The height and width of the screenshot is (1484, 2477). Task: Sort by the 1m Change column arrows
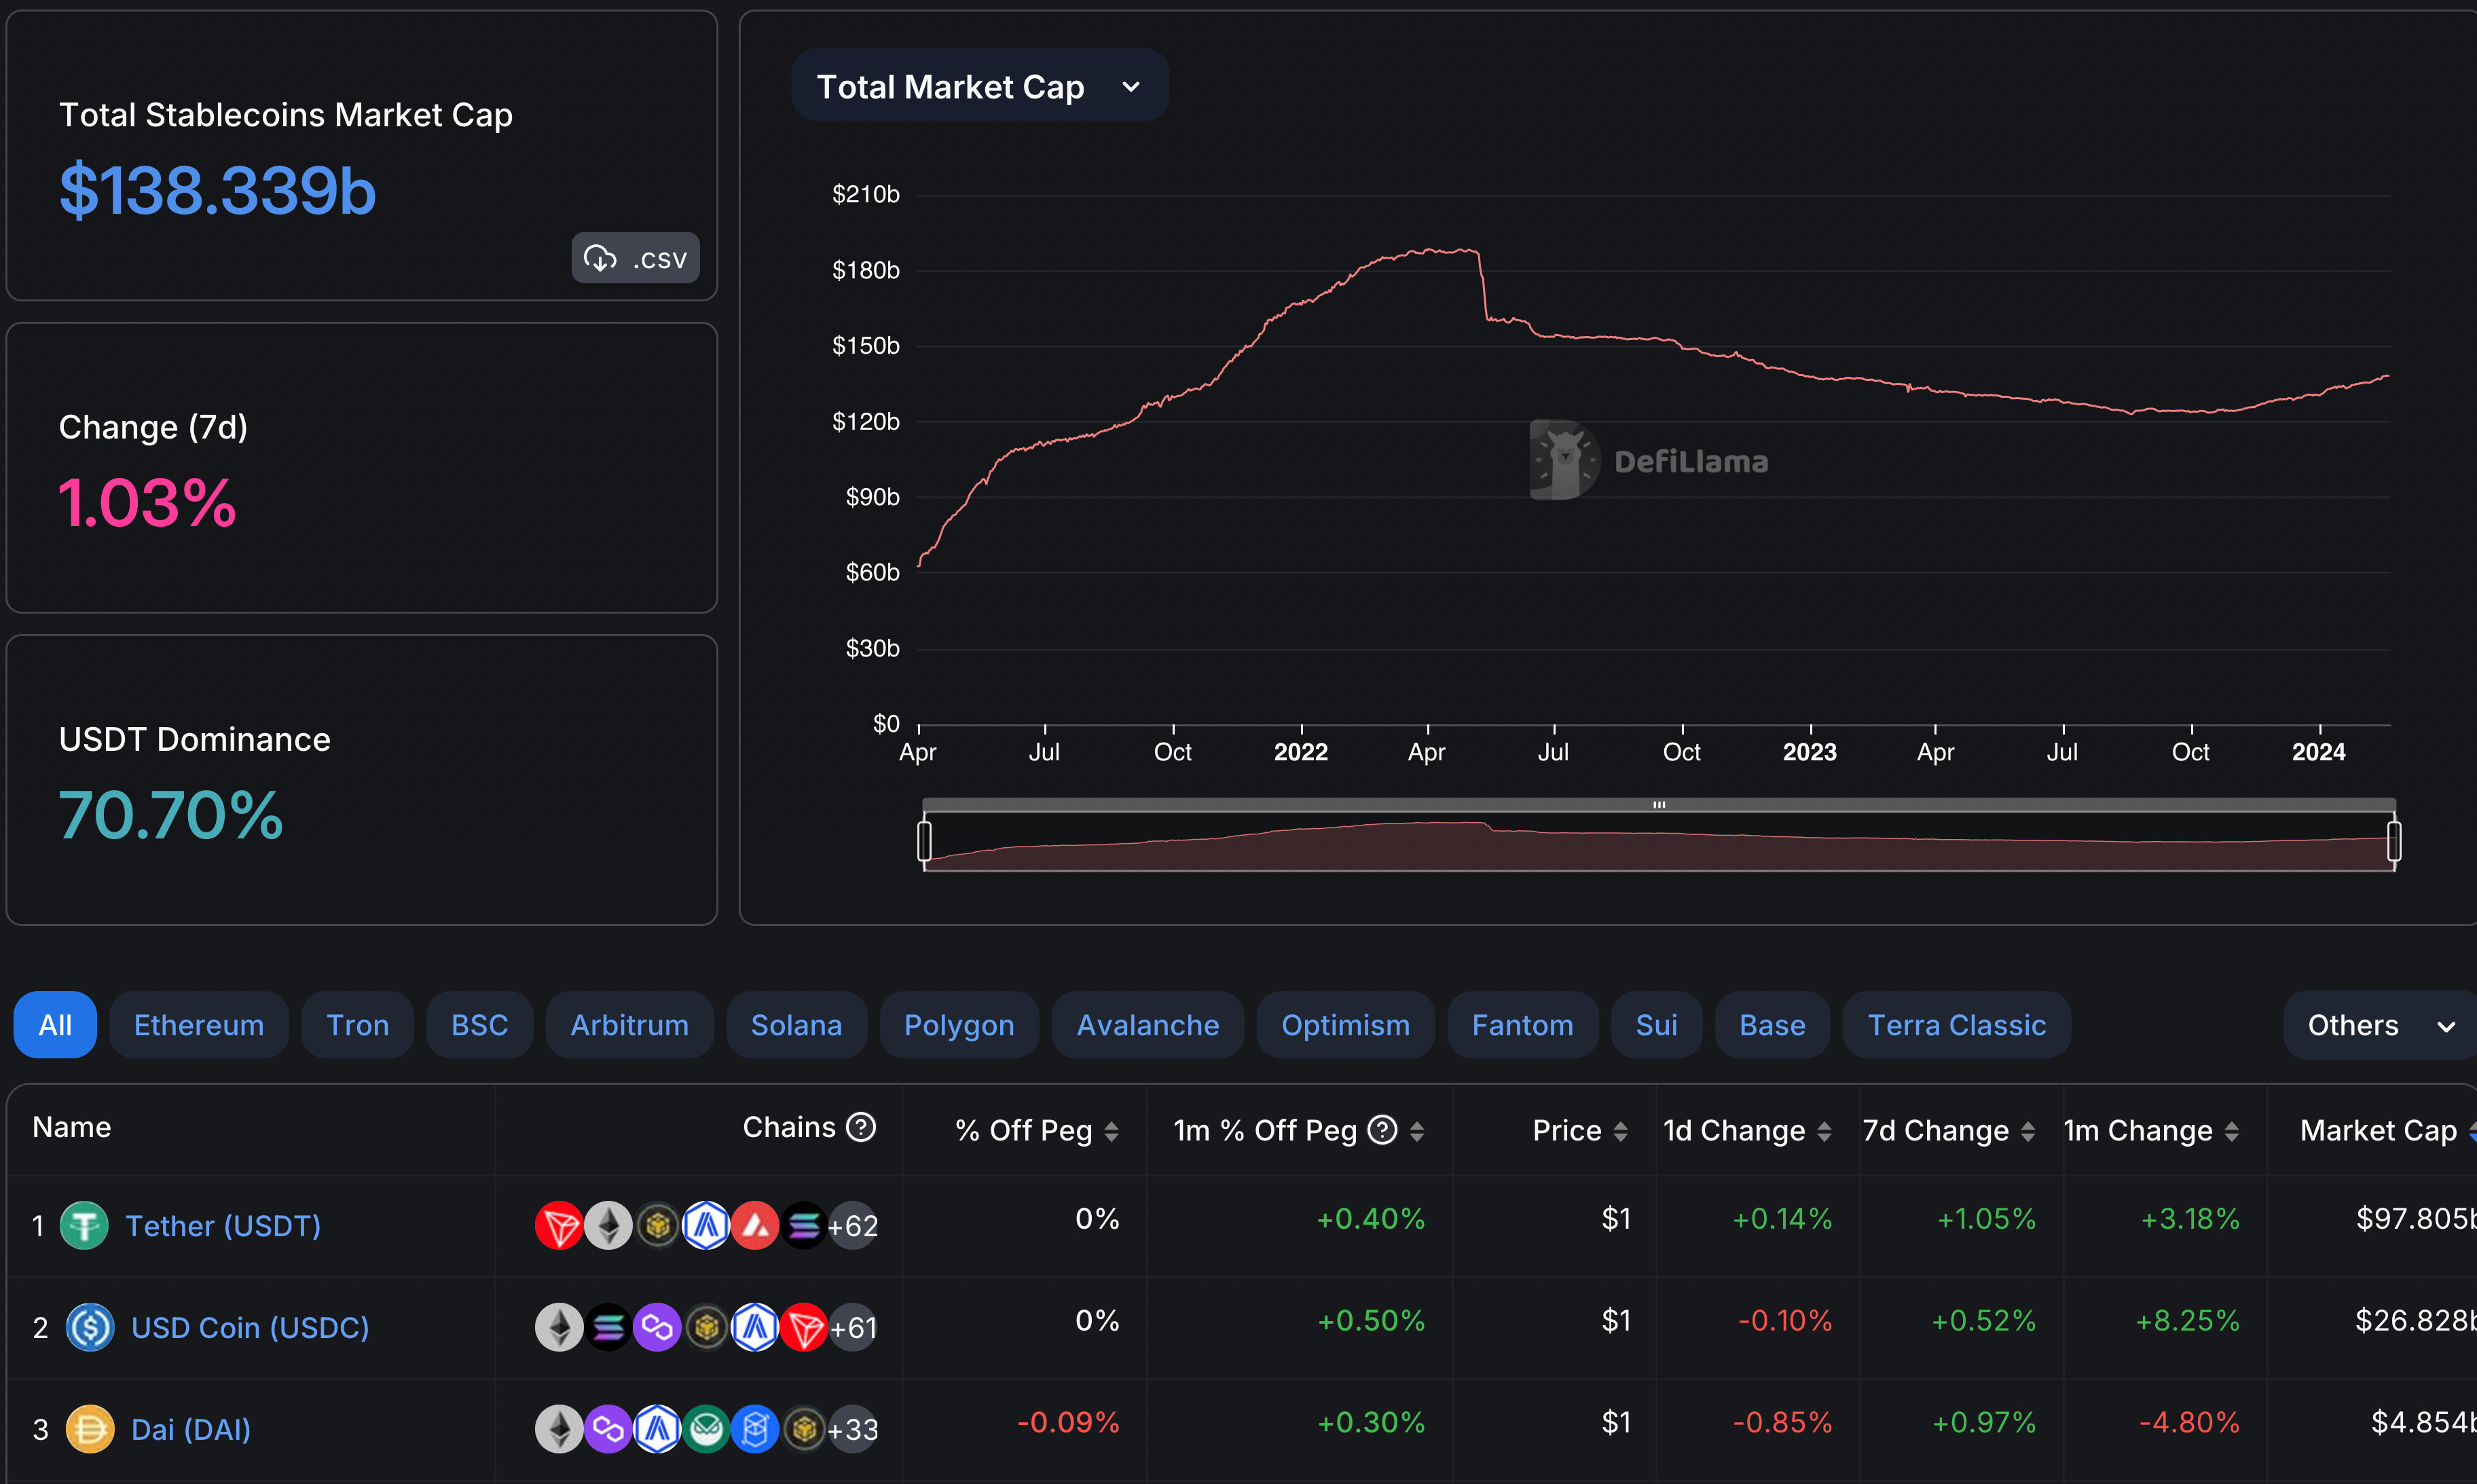(2231, 1131)
